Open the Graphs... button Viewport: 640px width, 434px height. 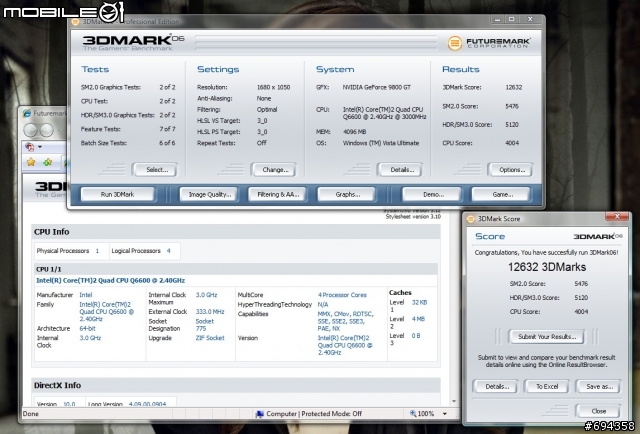pos(347,194)
